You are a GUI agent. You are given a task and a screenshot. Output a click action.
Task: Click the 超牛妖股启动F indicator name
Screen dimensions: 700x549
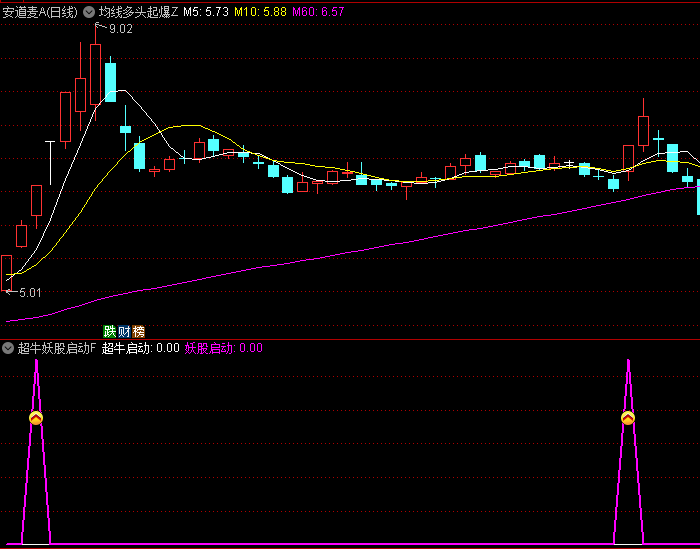point(57,348)
